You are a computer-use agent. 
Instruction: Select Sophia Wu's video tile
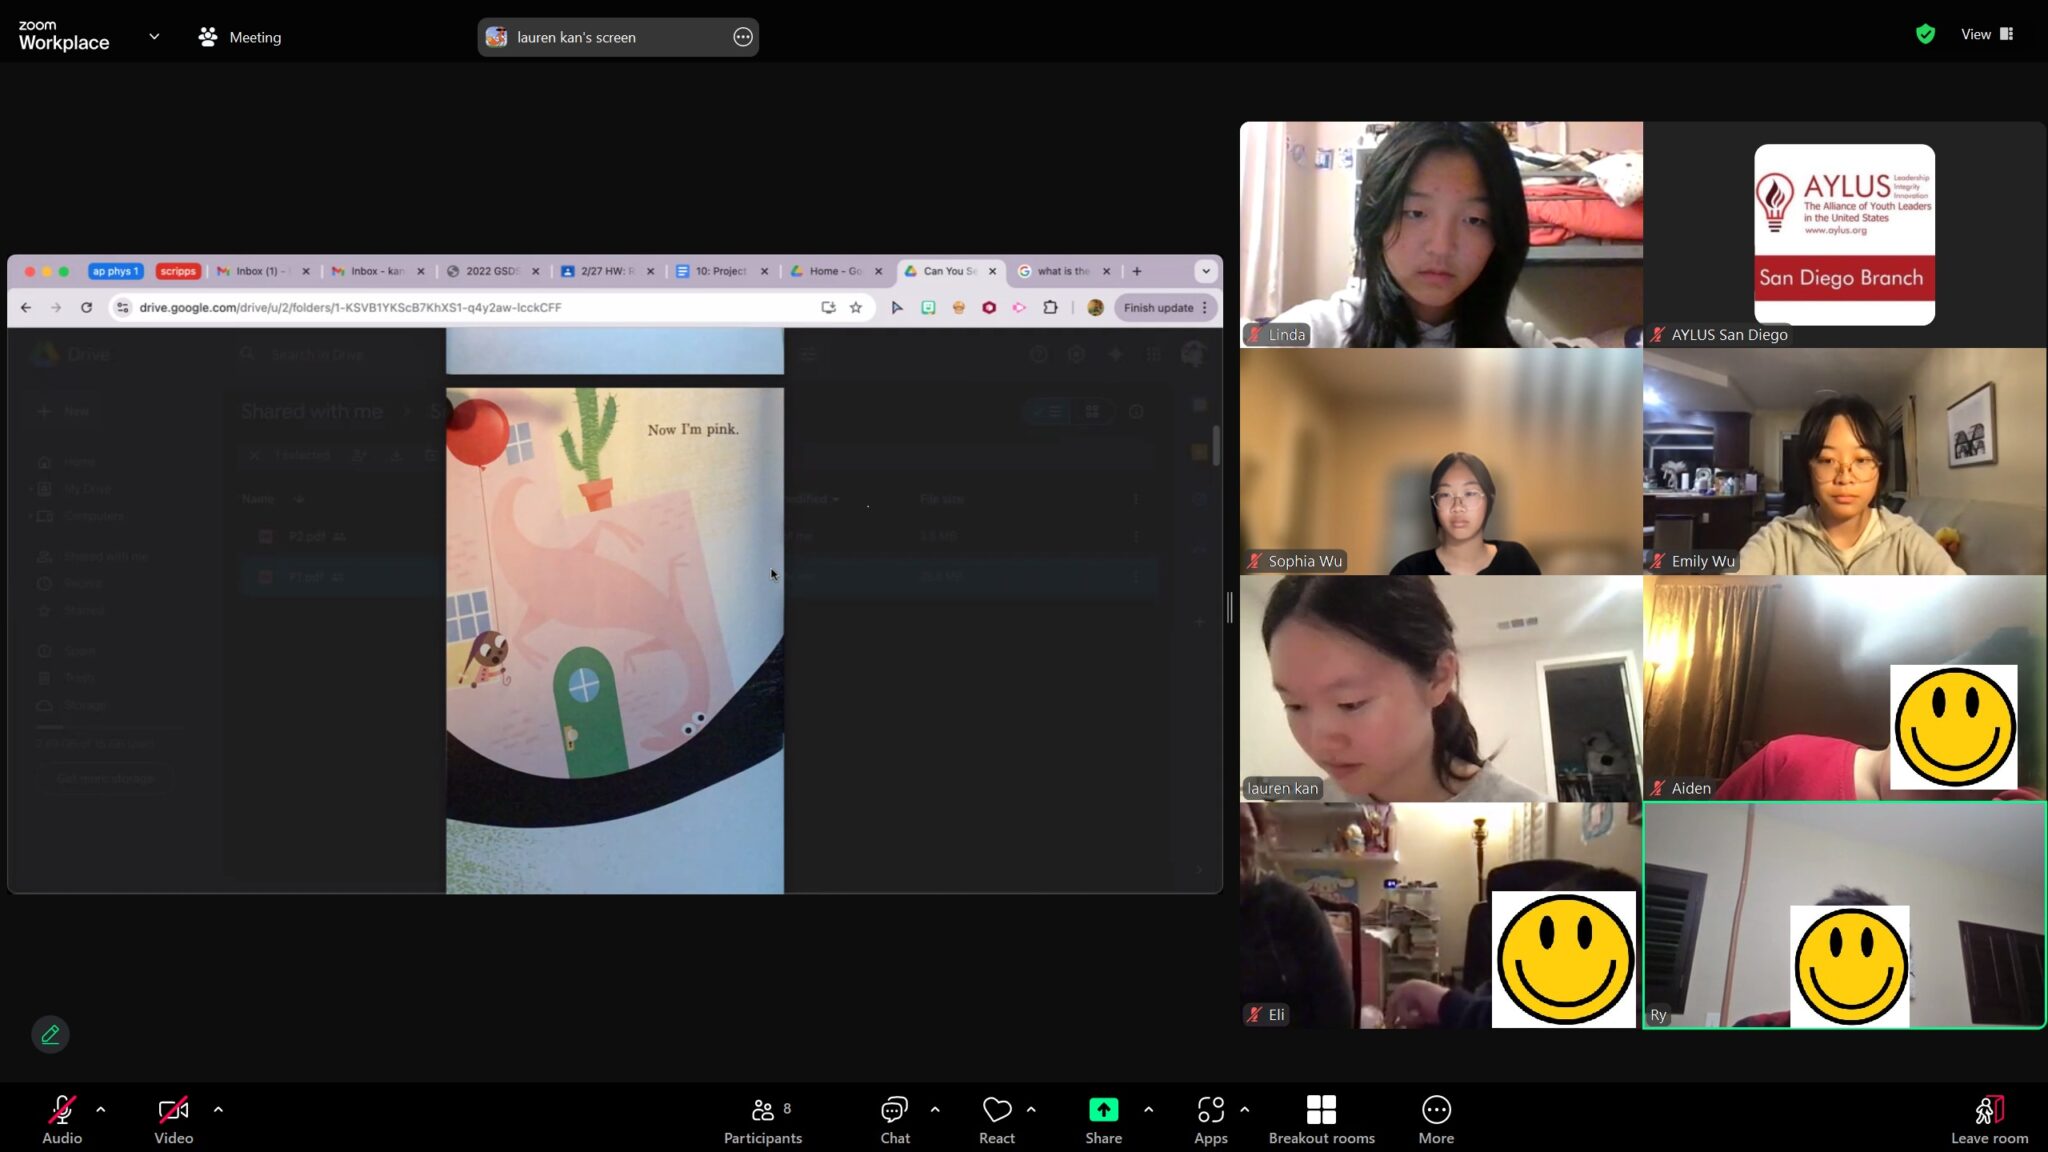pos(1441,461)
